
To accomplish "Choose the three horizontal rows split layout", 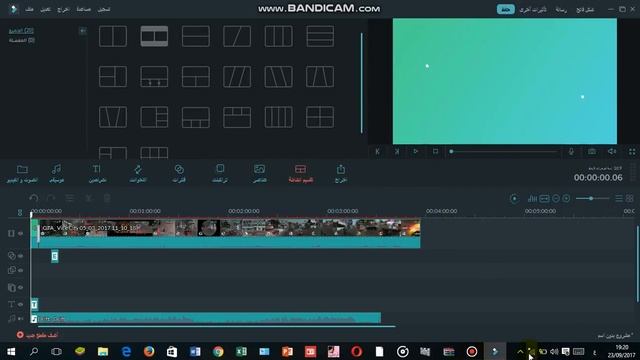I will pyautogui.click(x=320, y=36).
